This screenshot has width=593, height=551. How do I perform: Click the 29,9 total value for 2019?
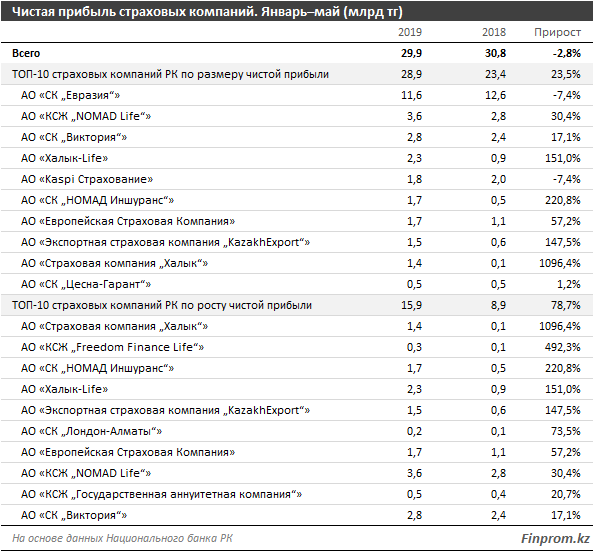[411, 53]
